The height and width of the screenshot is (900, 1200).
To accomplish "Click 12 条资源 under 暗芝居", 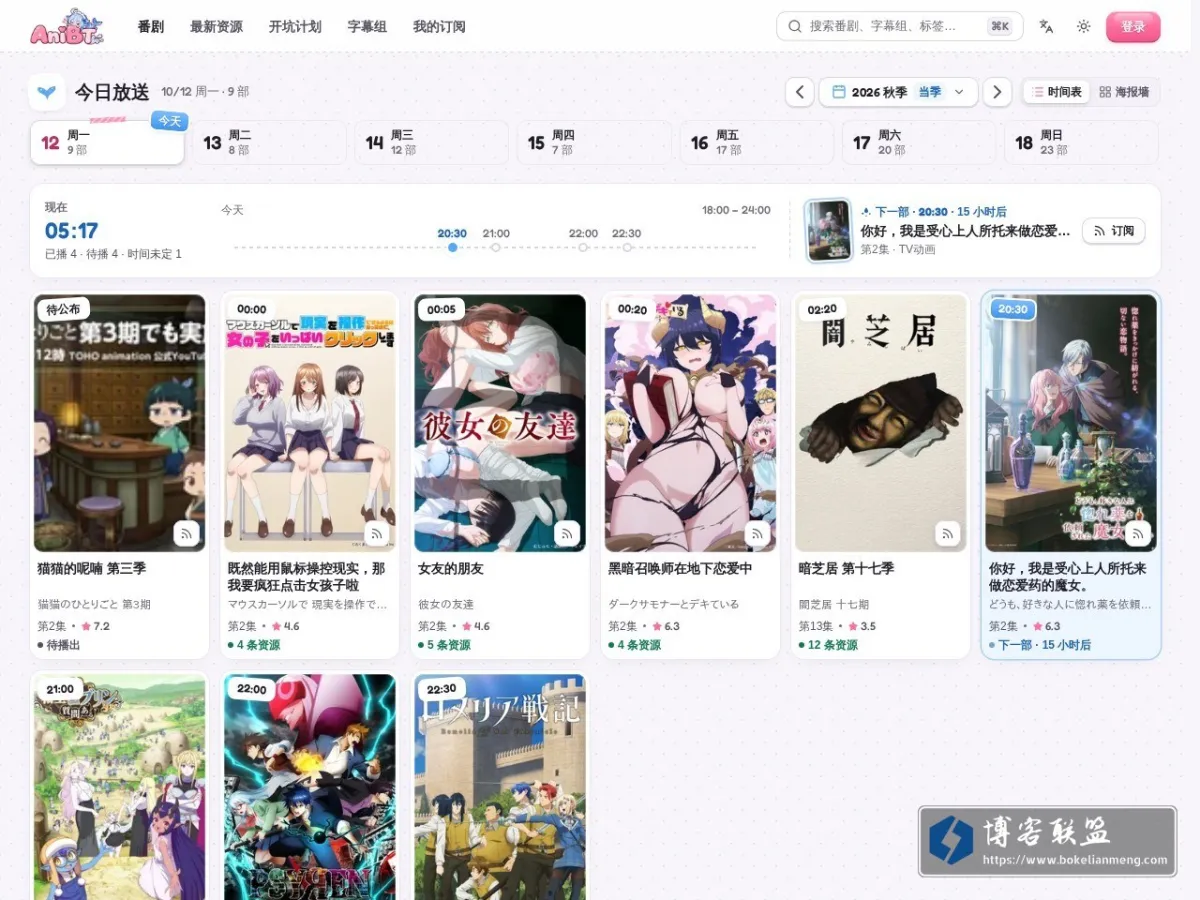I will tap(828, 645).
